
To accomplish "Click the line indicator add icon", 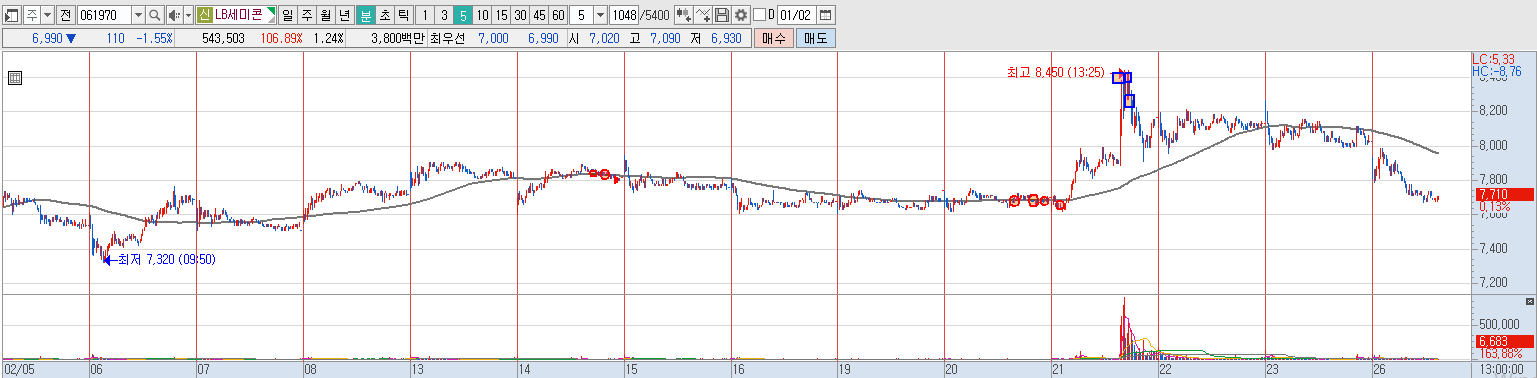I will coord(703,15).
